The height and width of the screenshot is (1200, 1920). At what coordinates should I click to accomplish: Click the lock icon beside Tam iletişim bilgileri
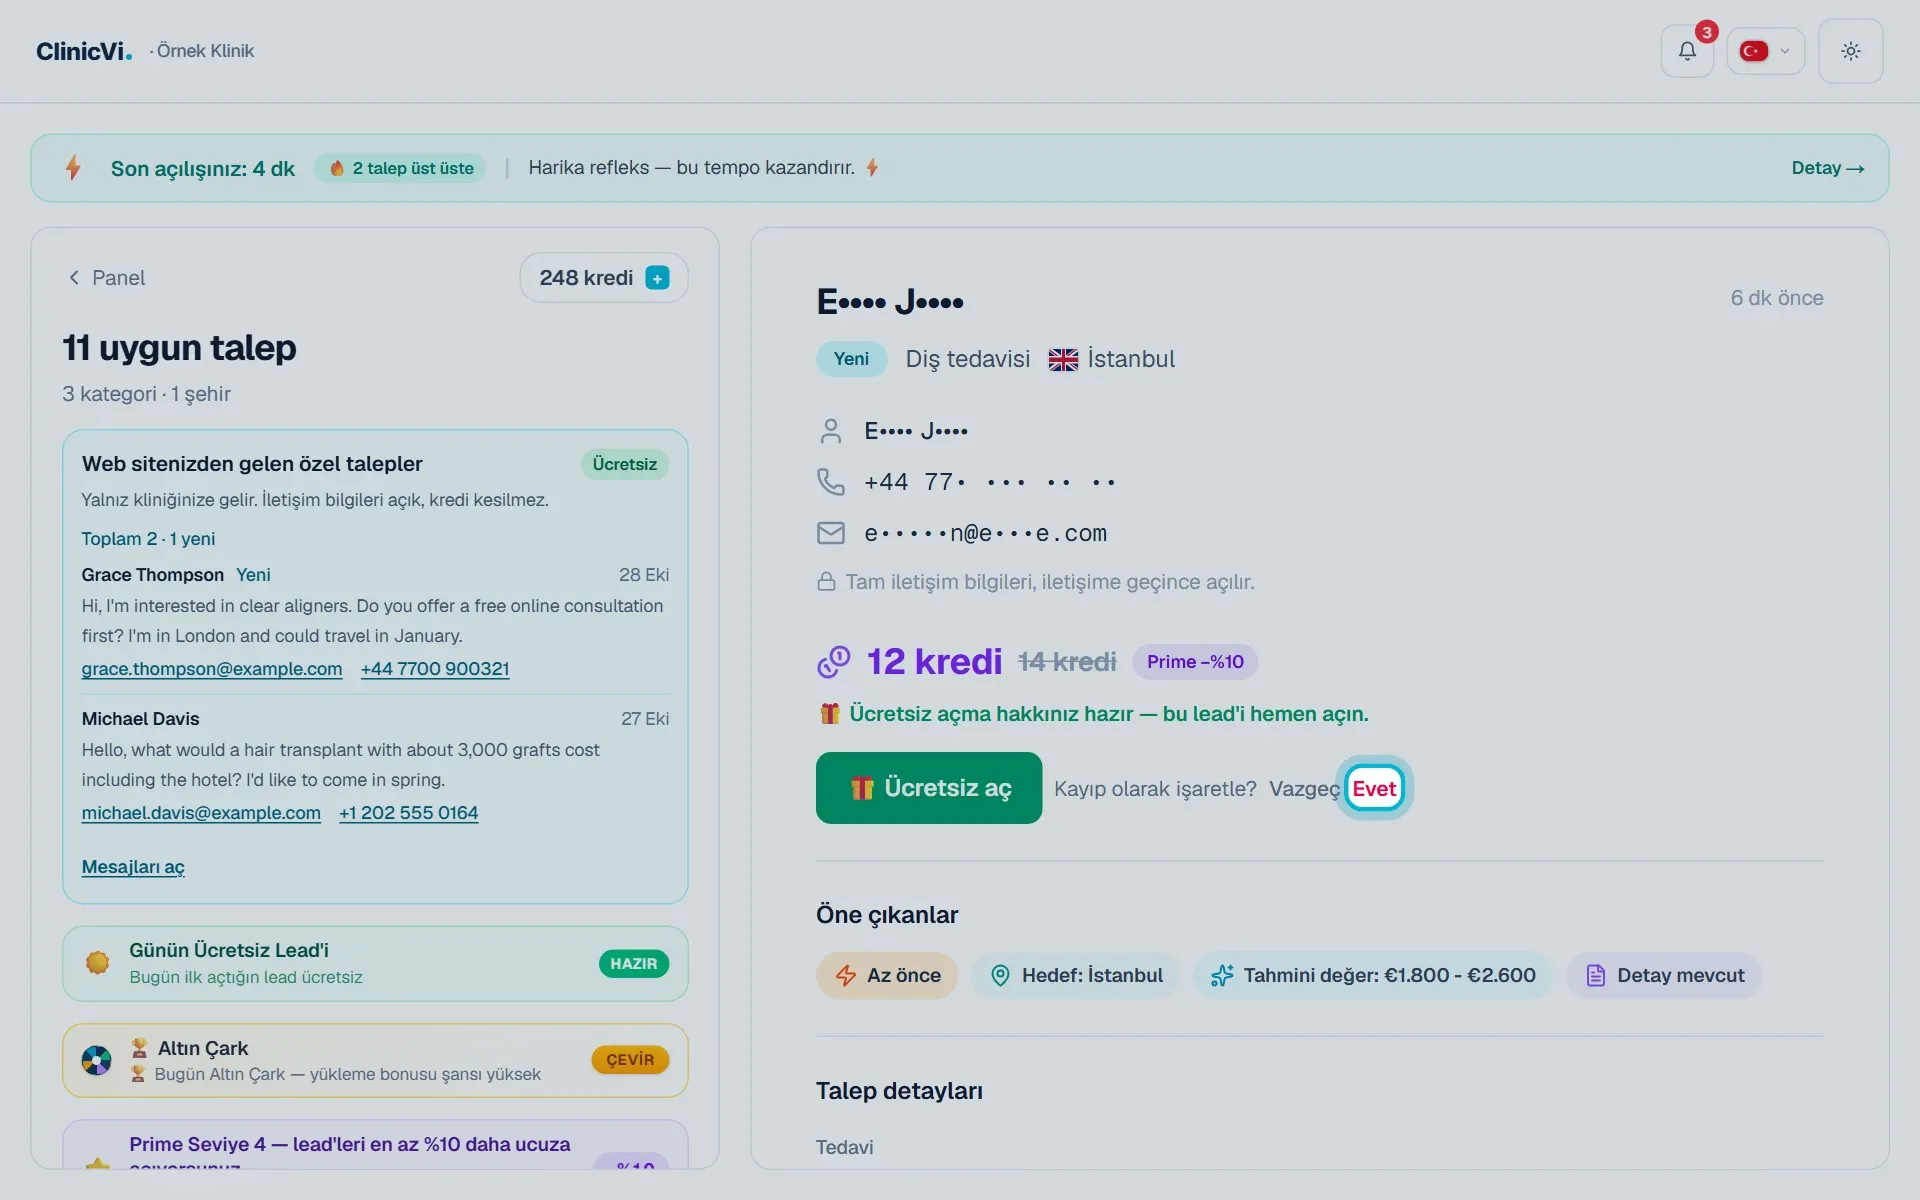(827, 582)
